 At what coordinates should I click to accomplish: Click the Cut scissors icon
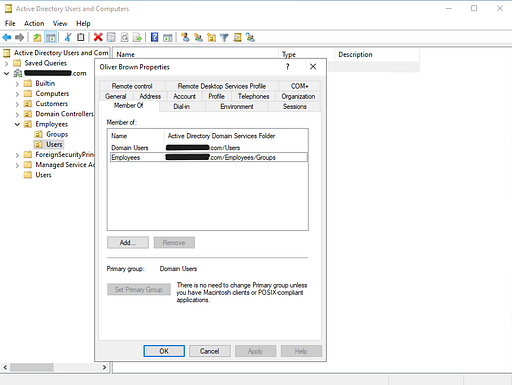pyautogui.click(x=68, y=37)
